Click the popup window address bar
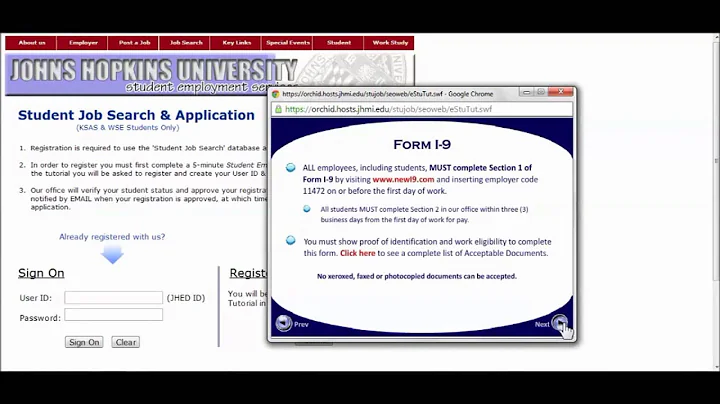 click(x=422, y=109)
